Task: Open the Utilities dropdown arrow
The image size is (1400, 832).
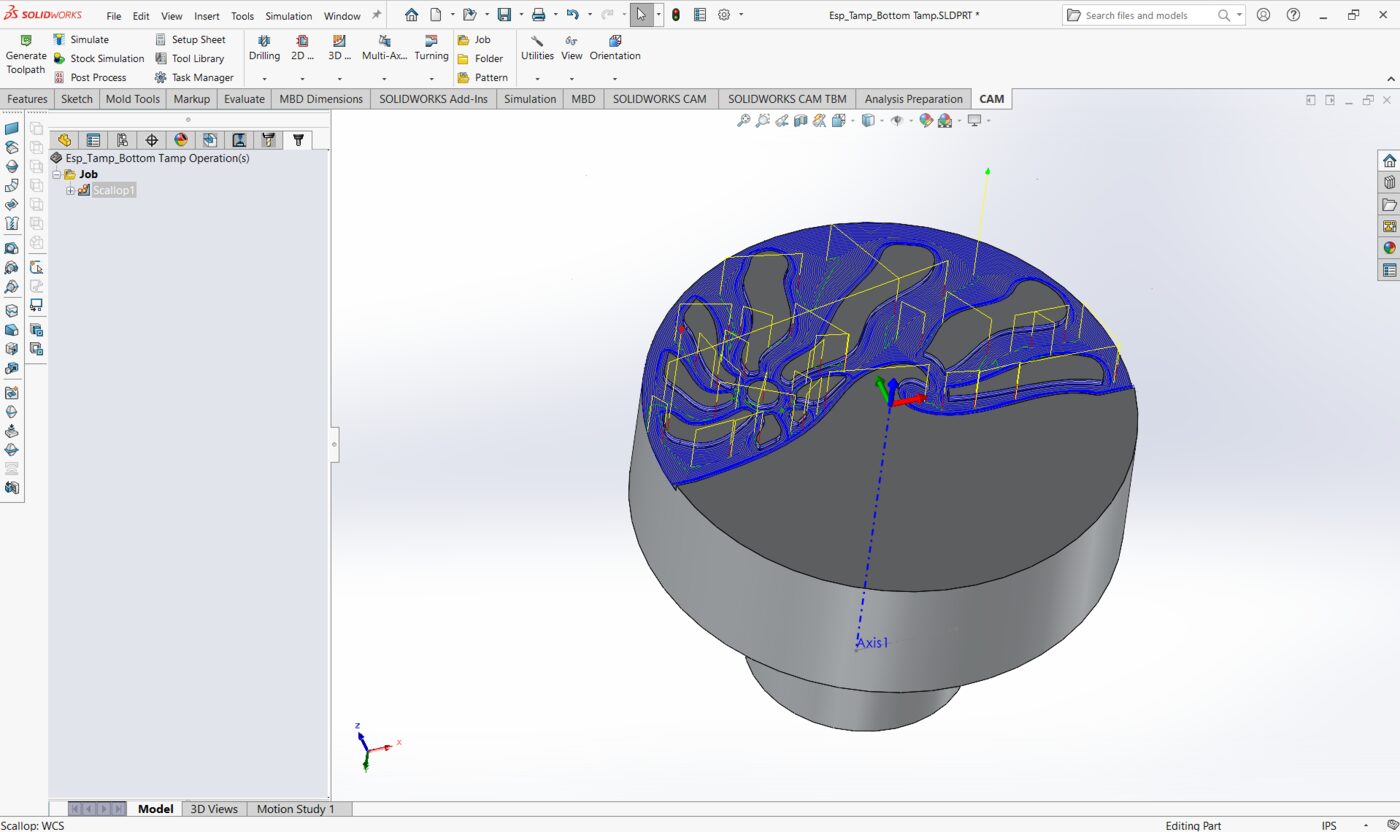Action: click(537, 78)
